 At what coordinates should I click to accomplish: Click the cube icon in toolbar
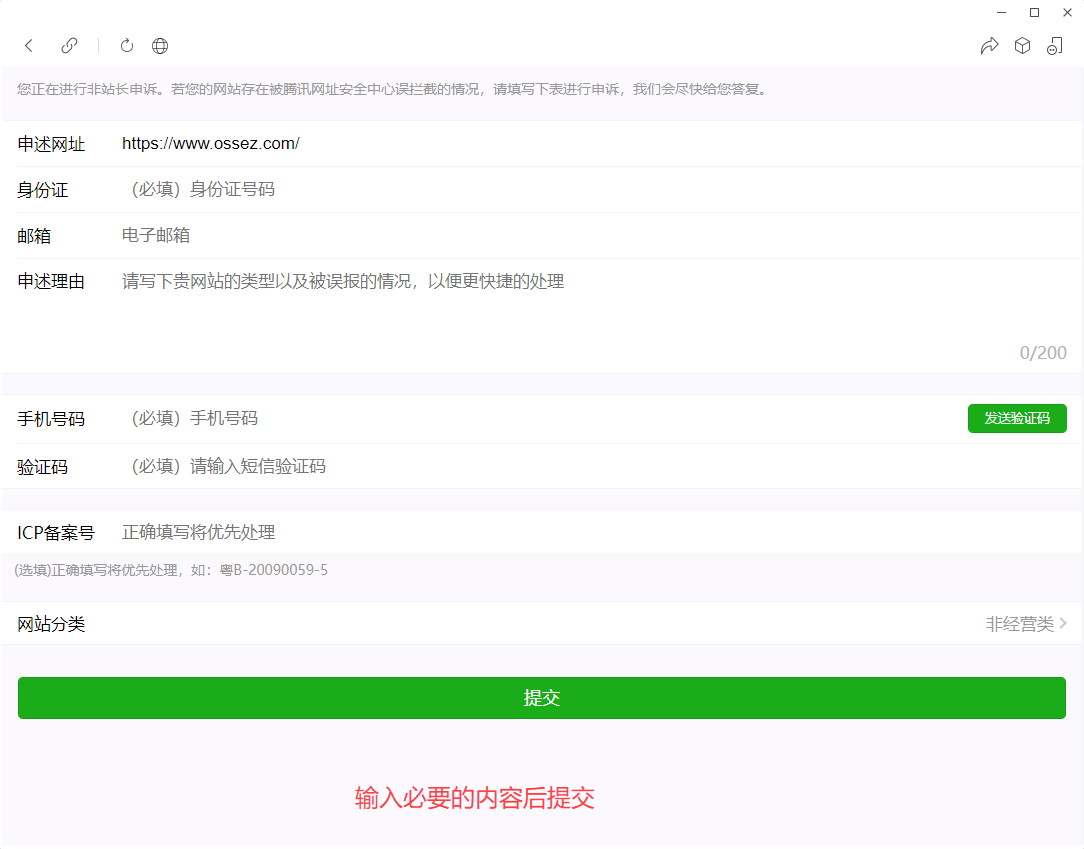(x=1022, y=45)
